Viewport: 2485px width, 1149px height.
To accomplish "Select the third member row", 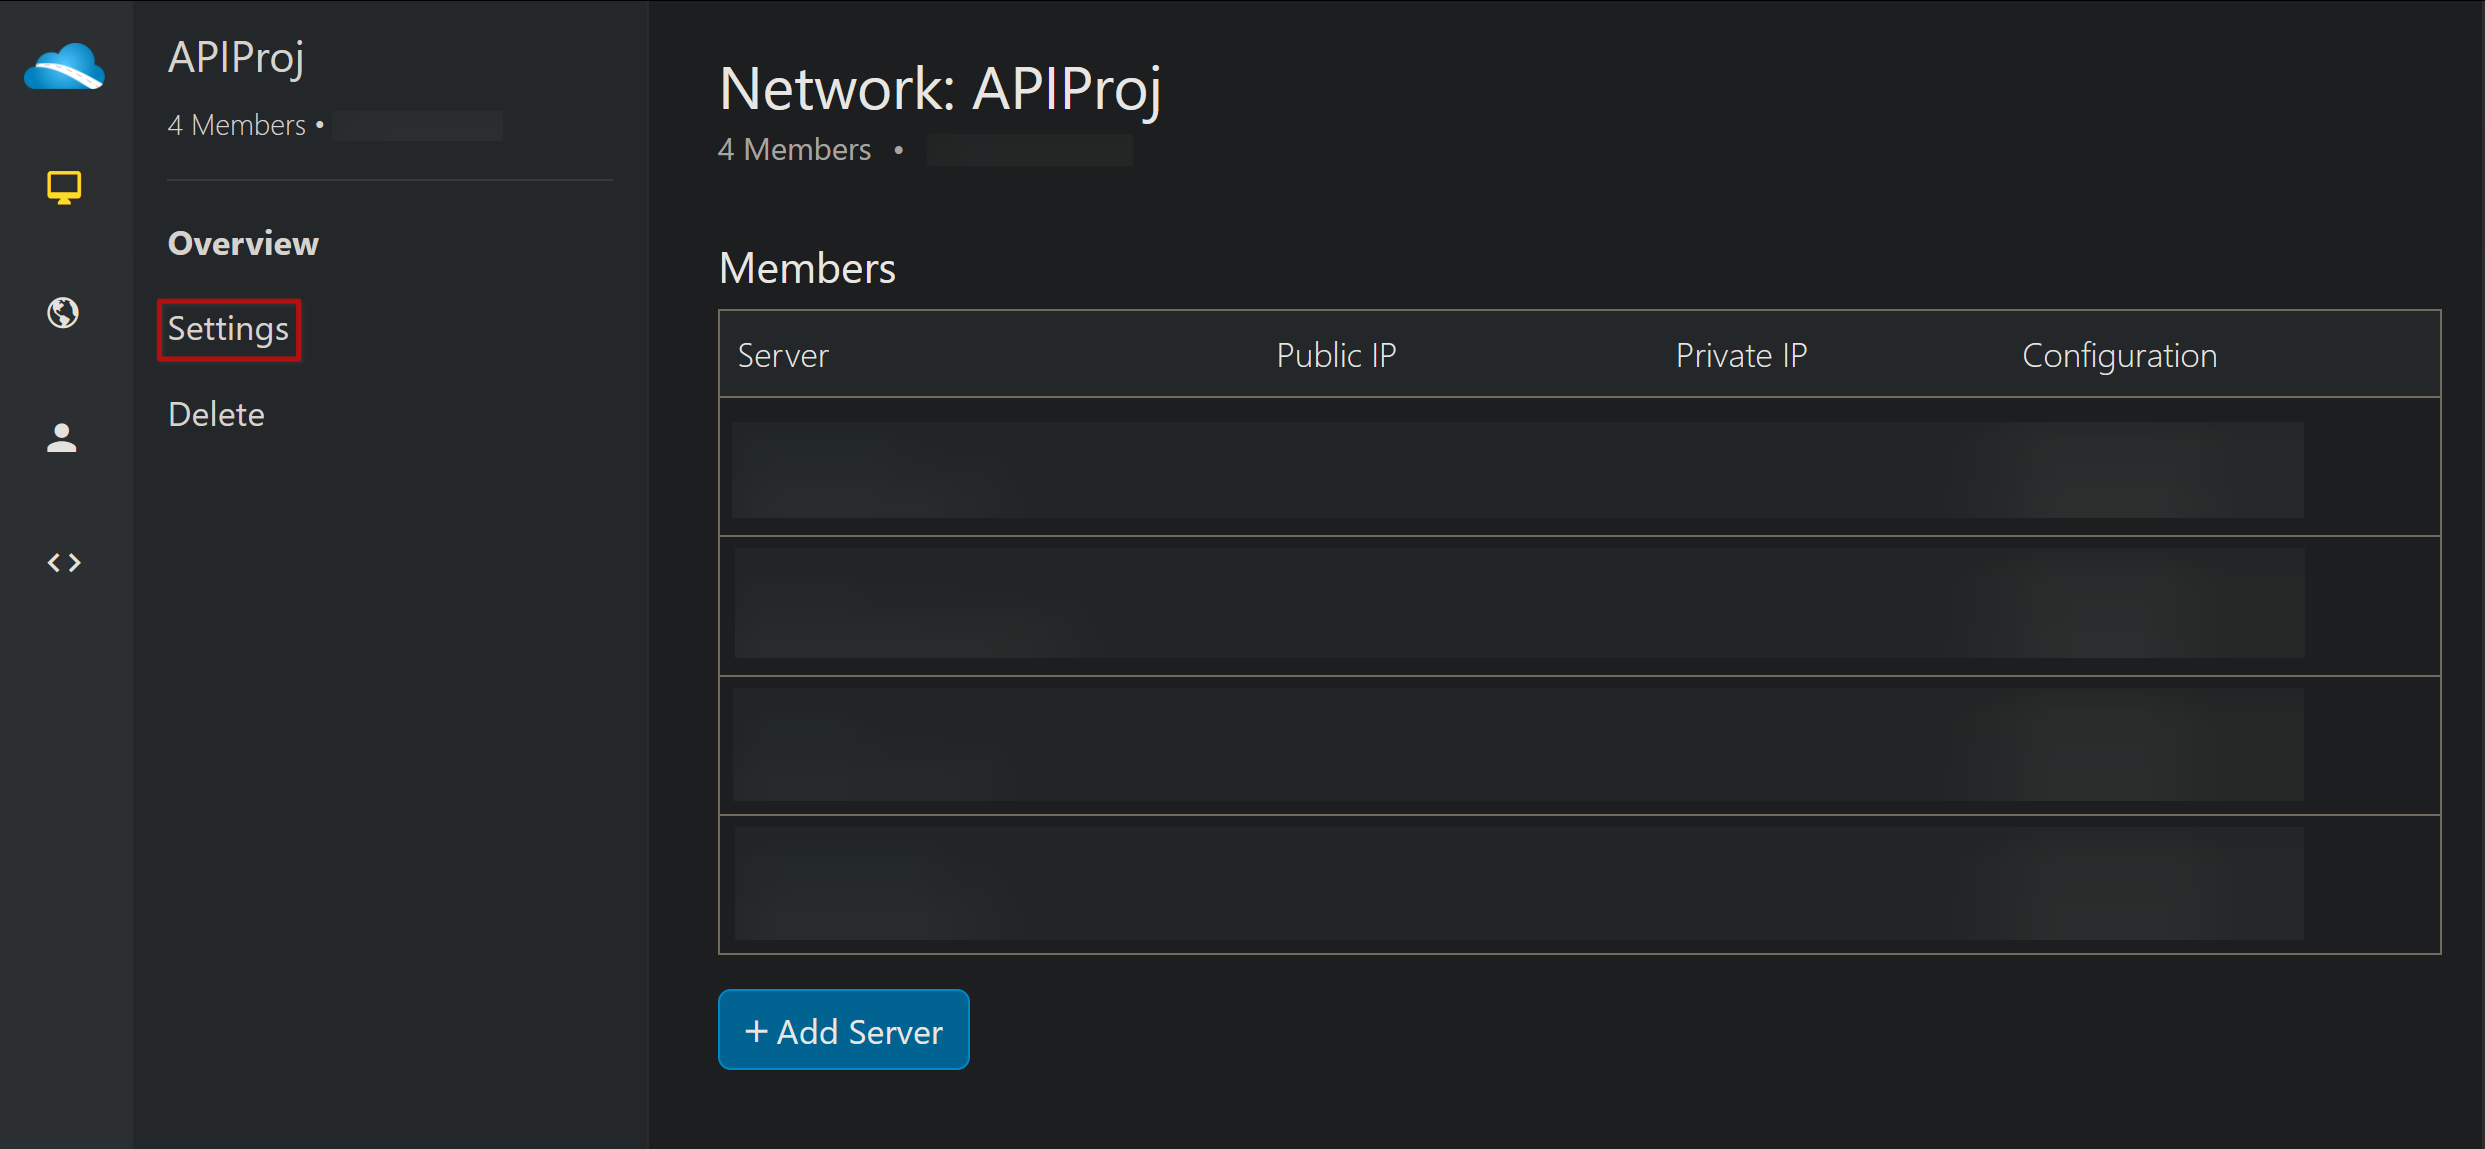I will 1517,744.
